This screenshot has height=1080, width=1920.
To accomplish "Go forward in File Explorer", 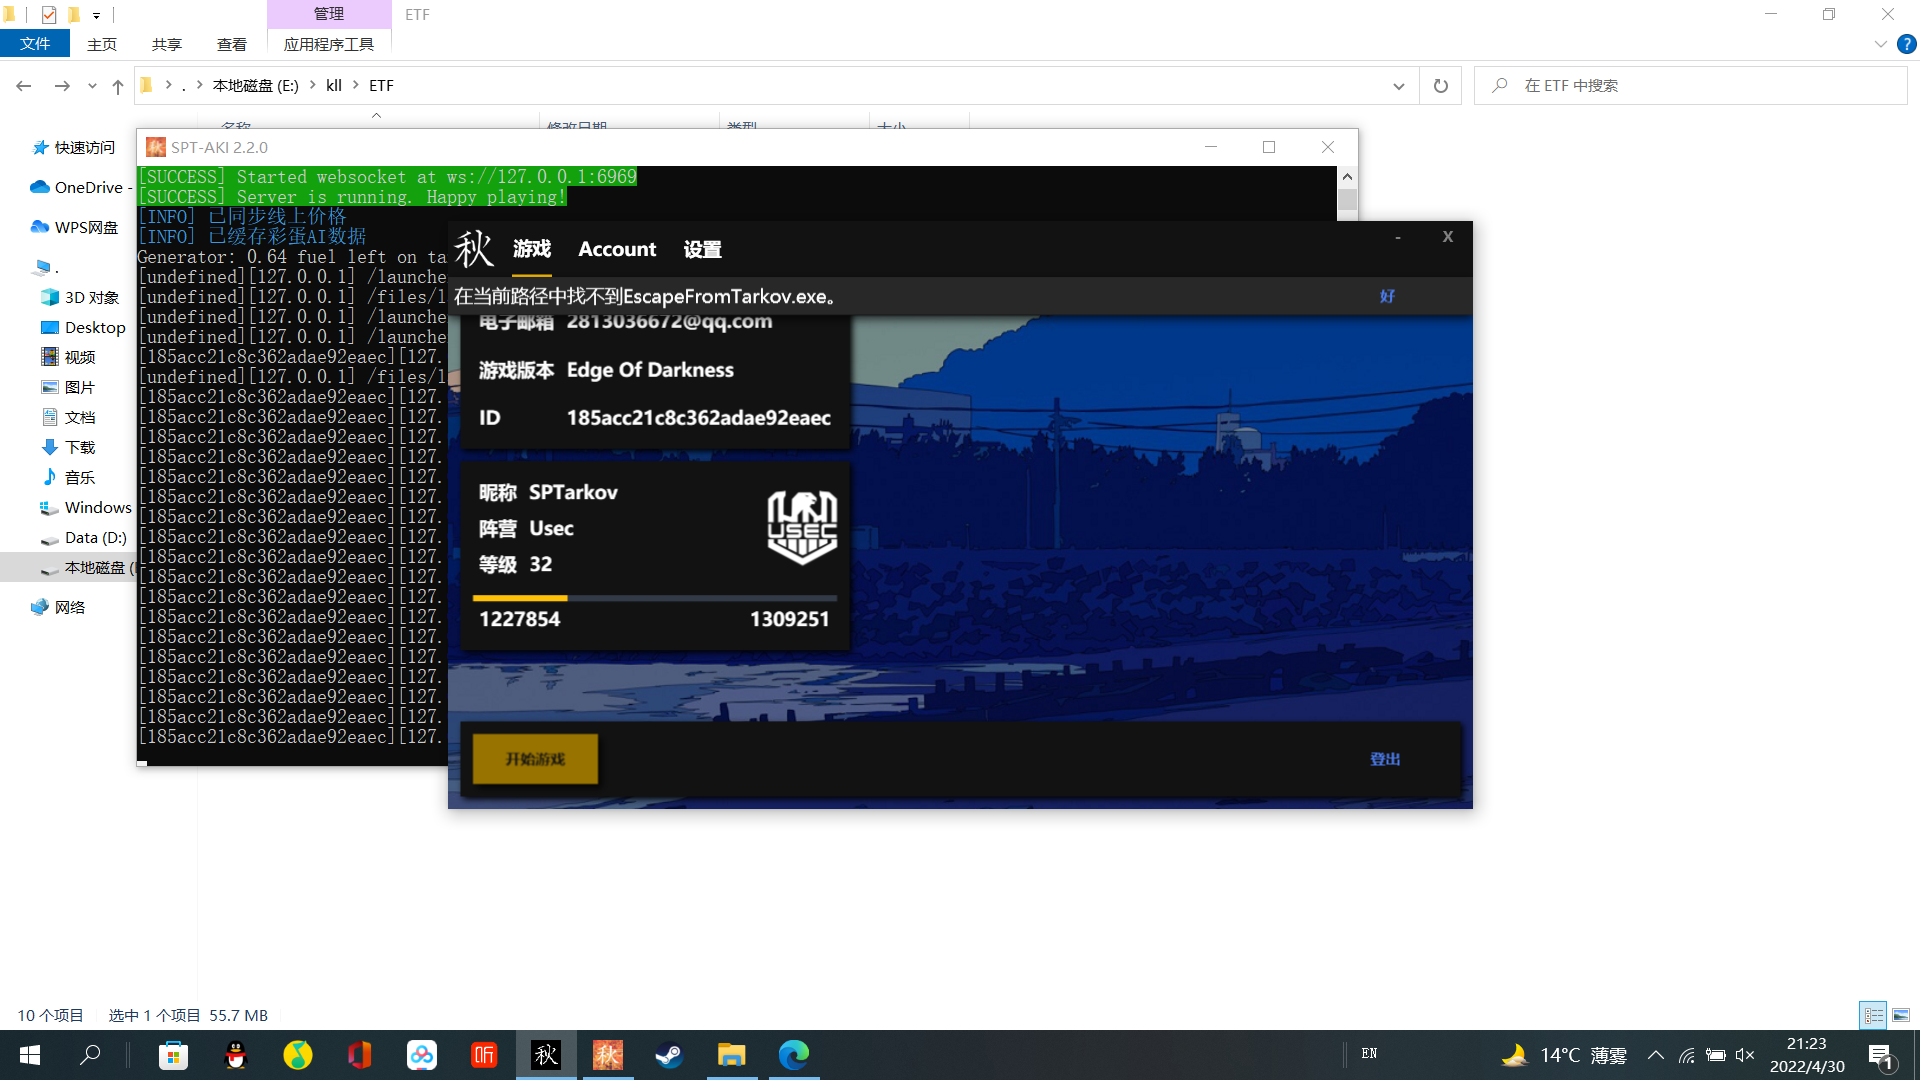I will 62,86.
